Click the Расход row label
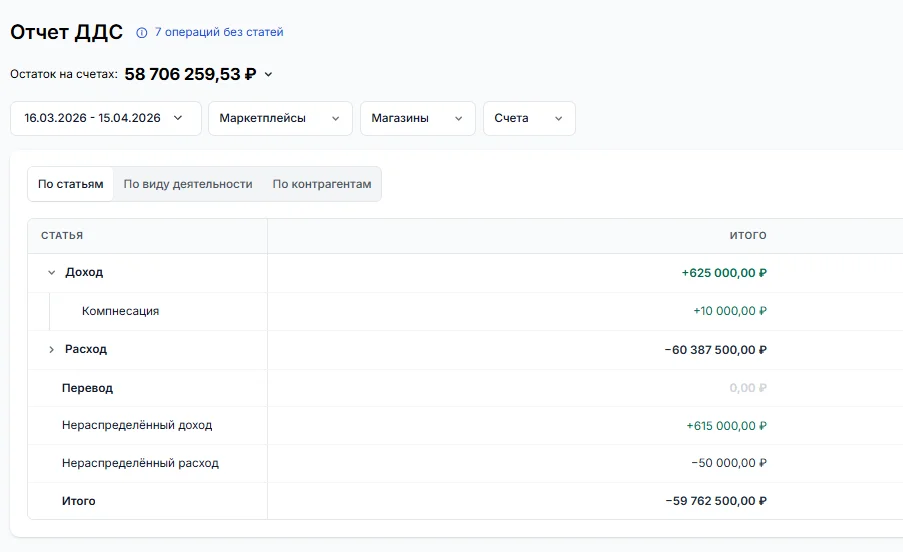This screenshot has width=903, height=552. pos(86,349)
